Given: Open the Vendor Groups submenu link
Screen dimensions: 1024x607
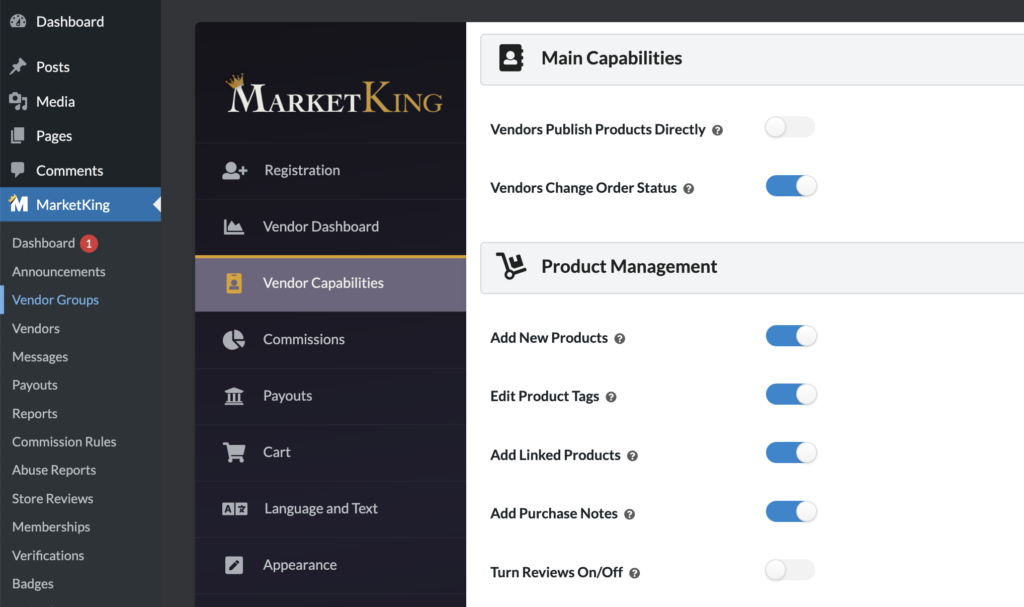Looking at the screenshot, I should tap(56, 300).
